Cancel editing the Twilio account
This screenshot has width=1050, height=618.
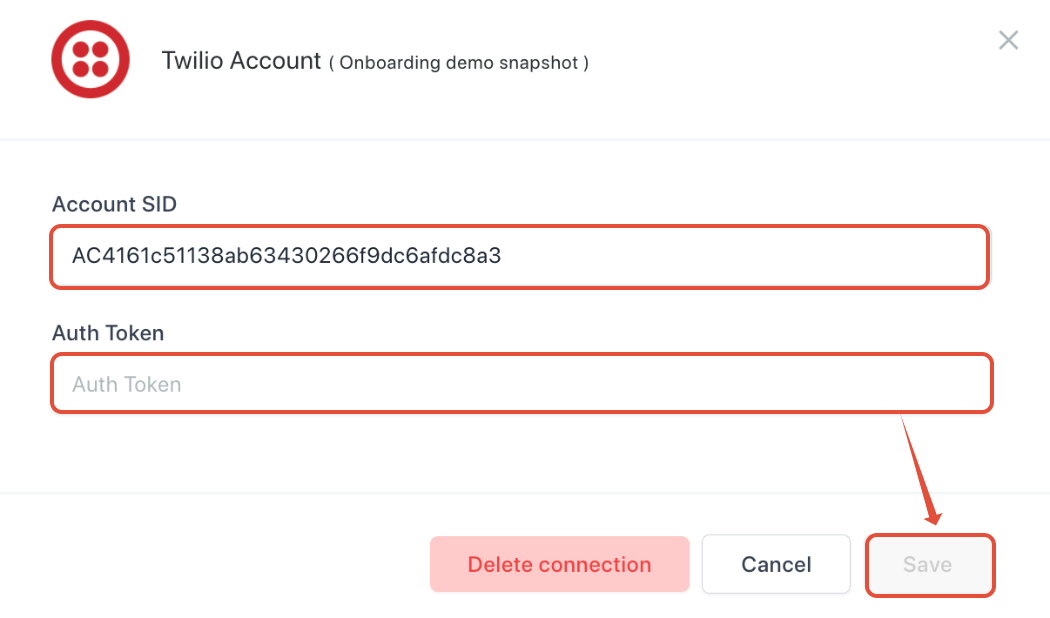pyautogui.click(x=776, y=565)
